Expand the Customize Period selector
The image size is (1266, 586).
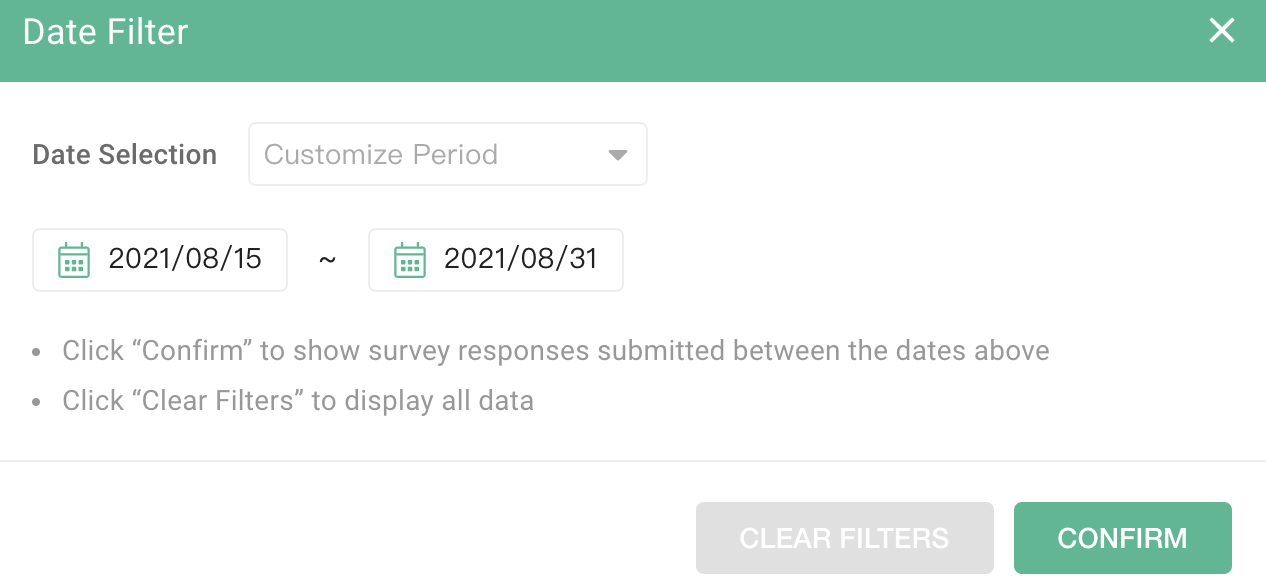point(447,154)
